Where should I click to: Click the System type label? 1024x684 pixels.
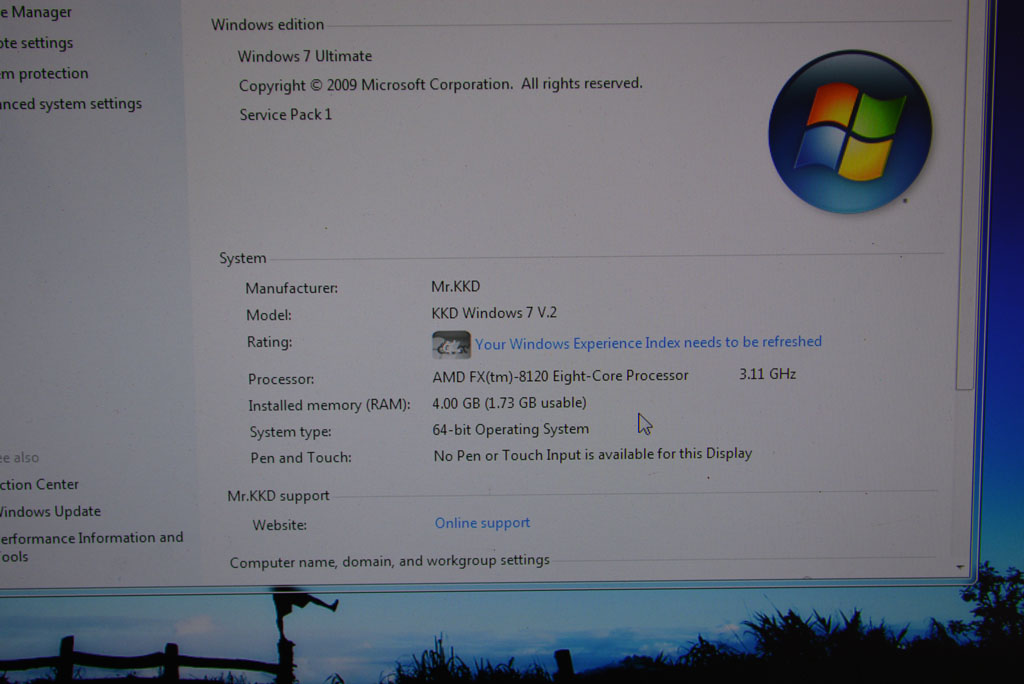[x=291, y=432]
